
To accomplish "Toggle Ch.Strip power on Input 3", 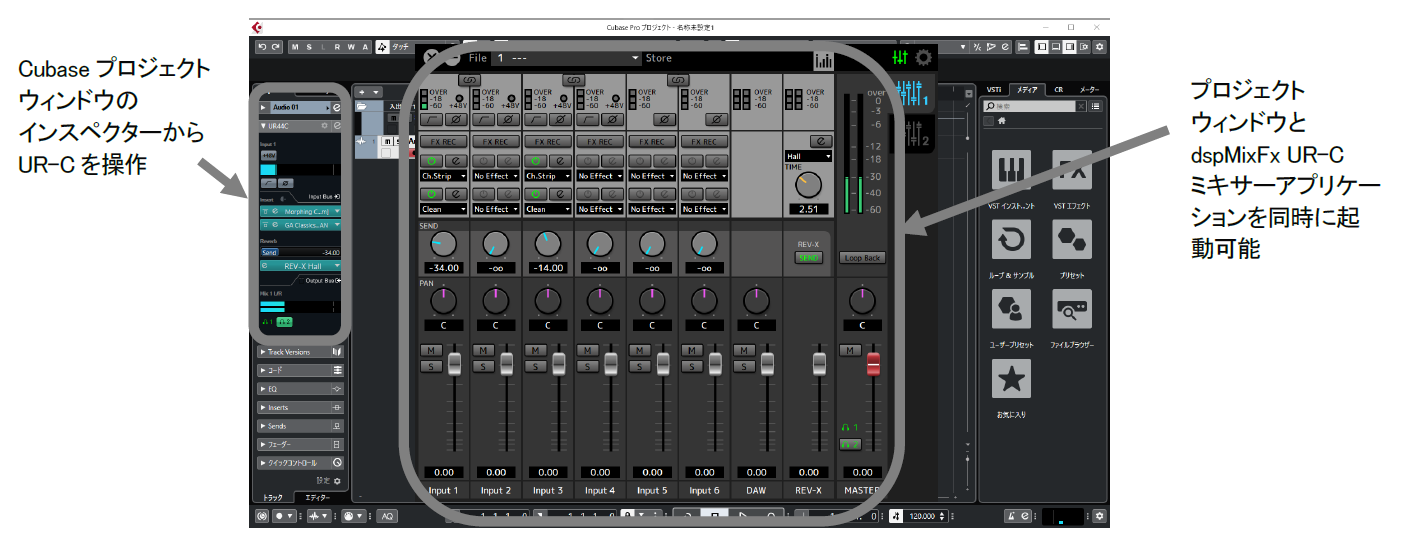I will tap(536, 160).
